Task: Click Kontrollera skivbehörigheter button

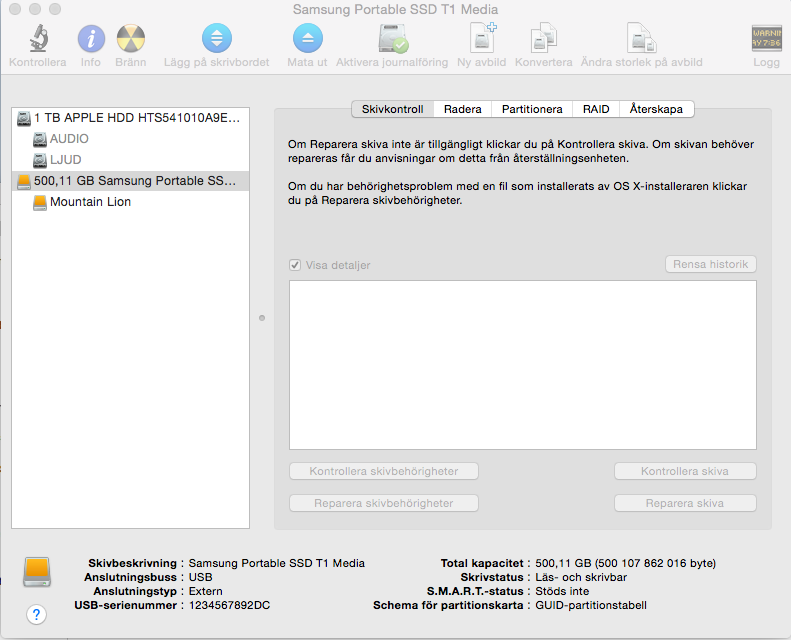Action: [x=384, y=471]
